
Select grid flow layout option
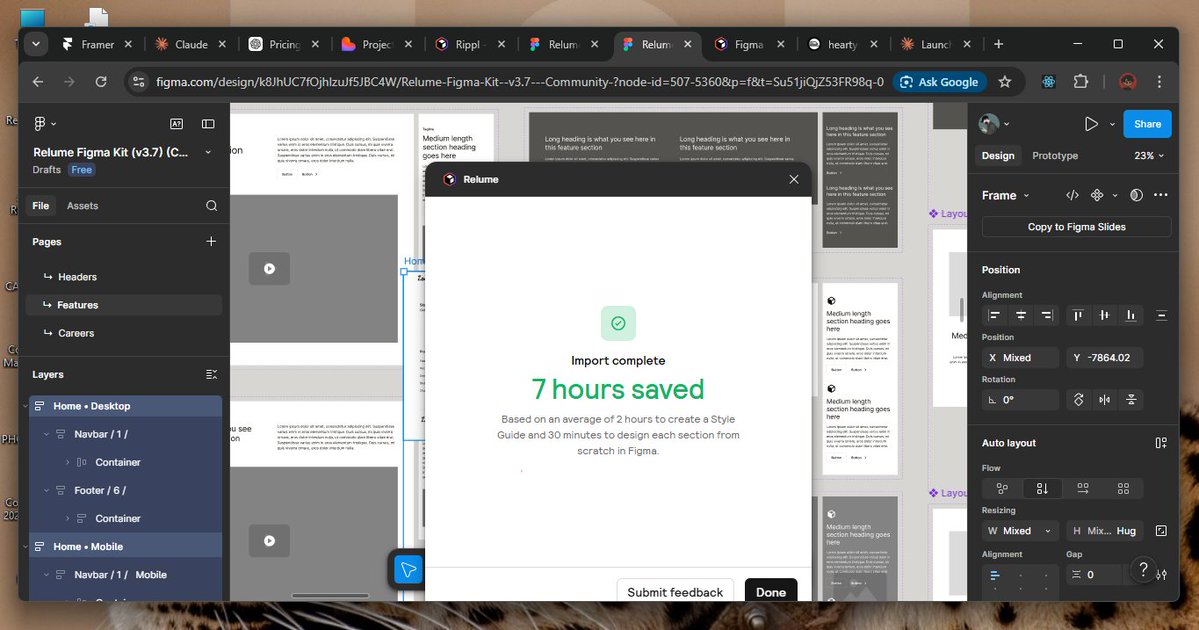1123,489
